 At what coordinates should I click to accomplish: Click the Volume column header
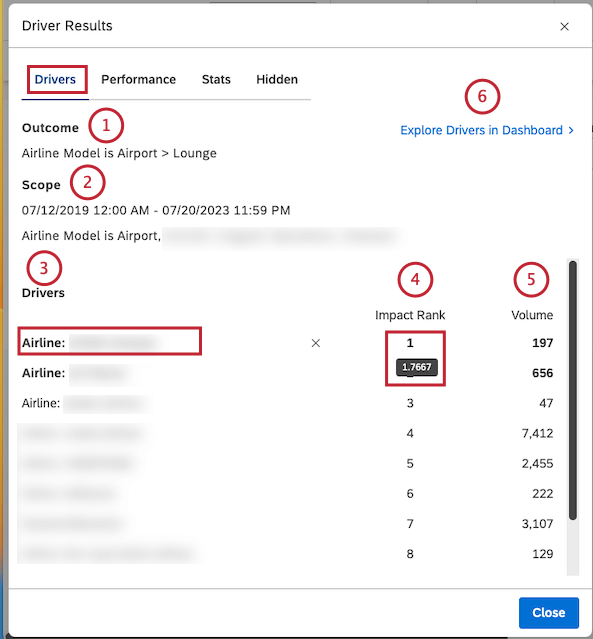pos(532,315)
